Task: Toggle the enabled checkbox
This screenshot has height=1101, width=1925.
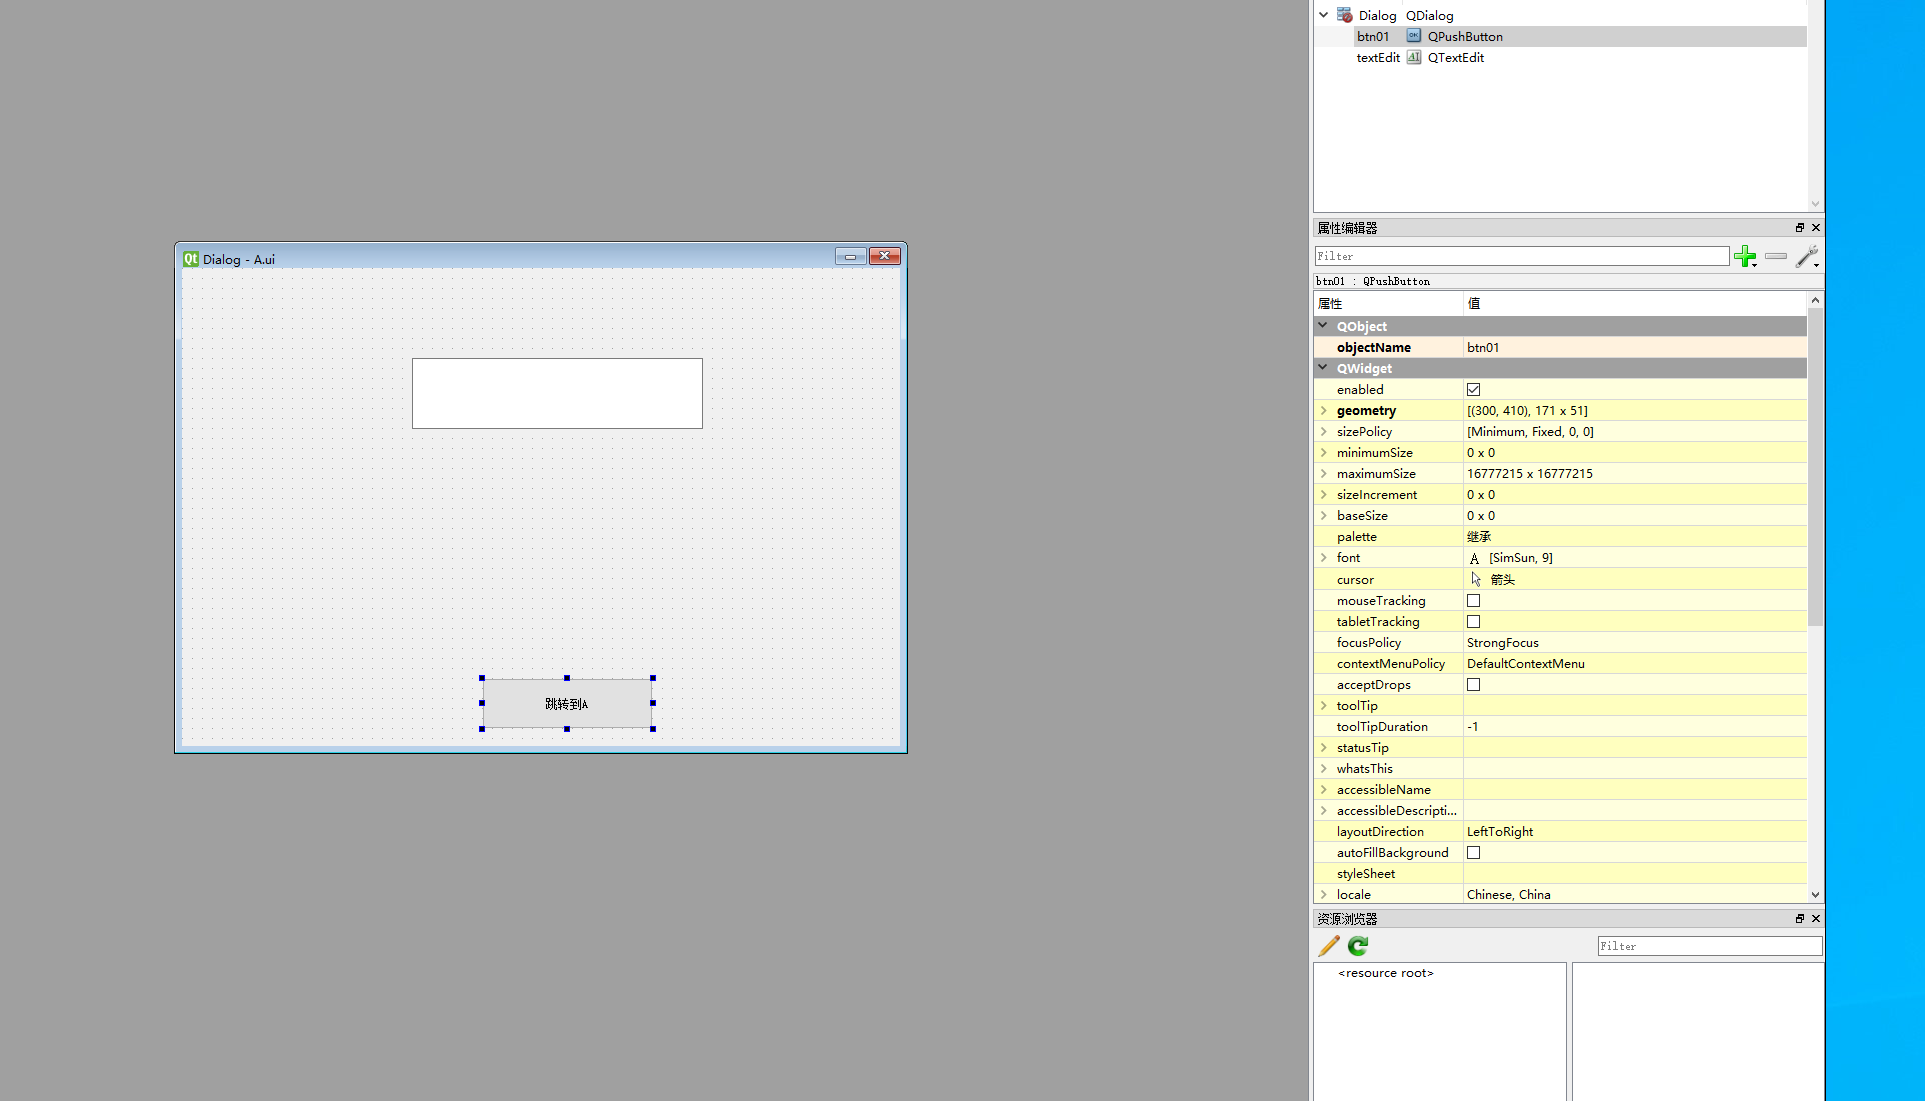Action: [1473, 390]
